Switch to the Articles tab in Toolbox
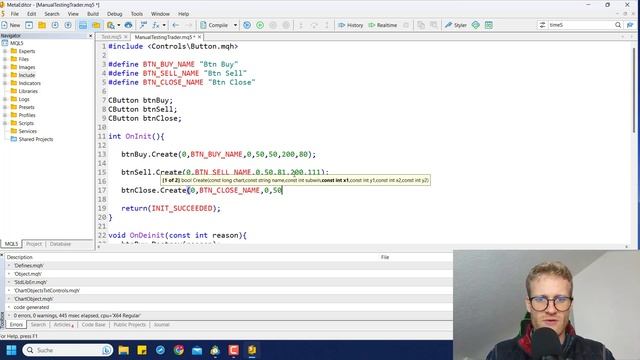 [x=63, y=324]
